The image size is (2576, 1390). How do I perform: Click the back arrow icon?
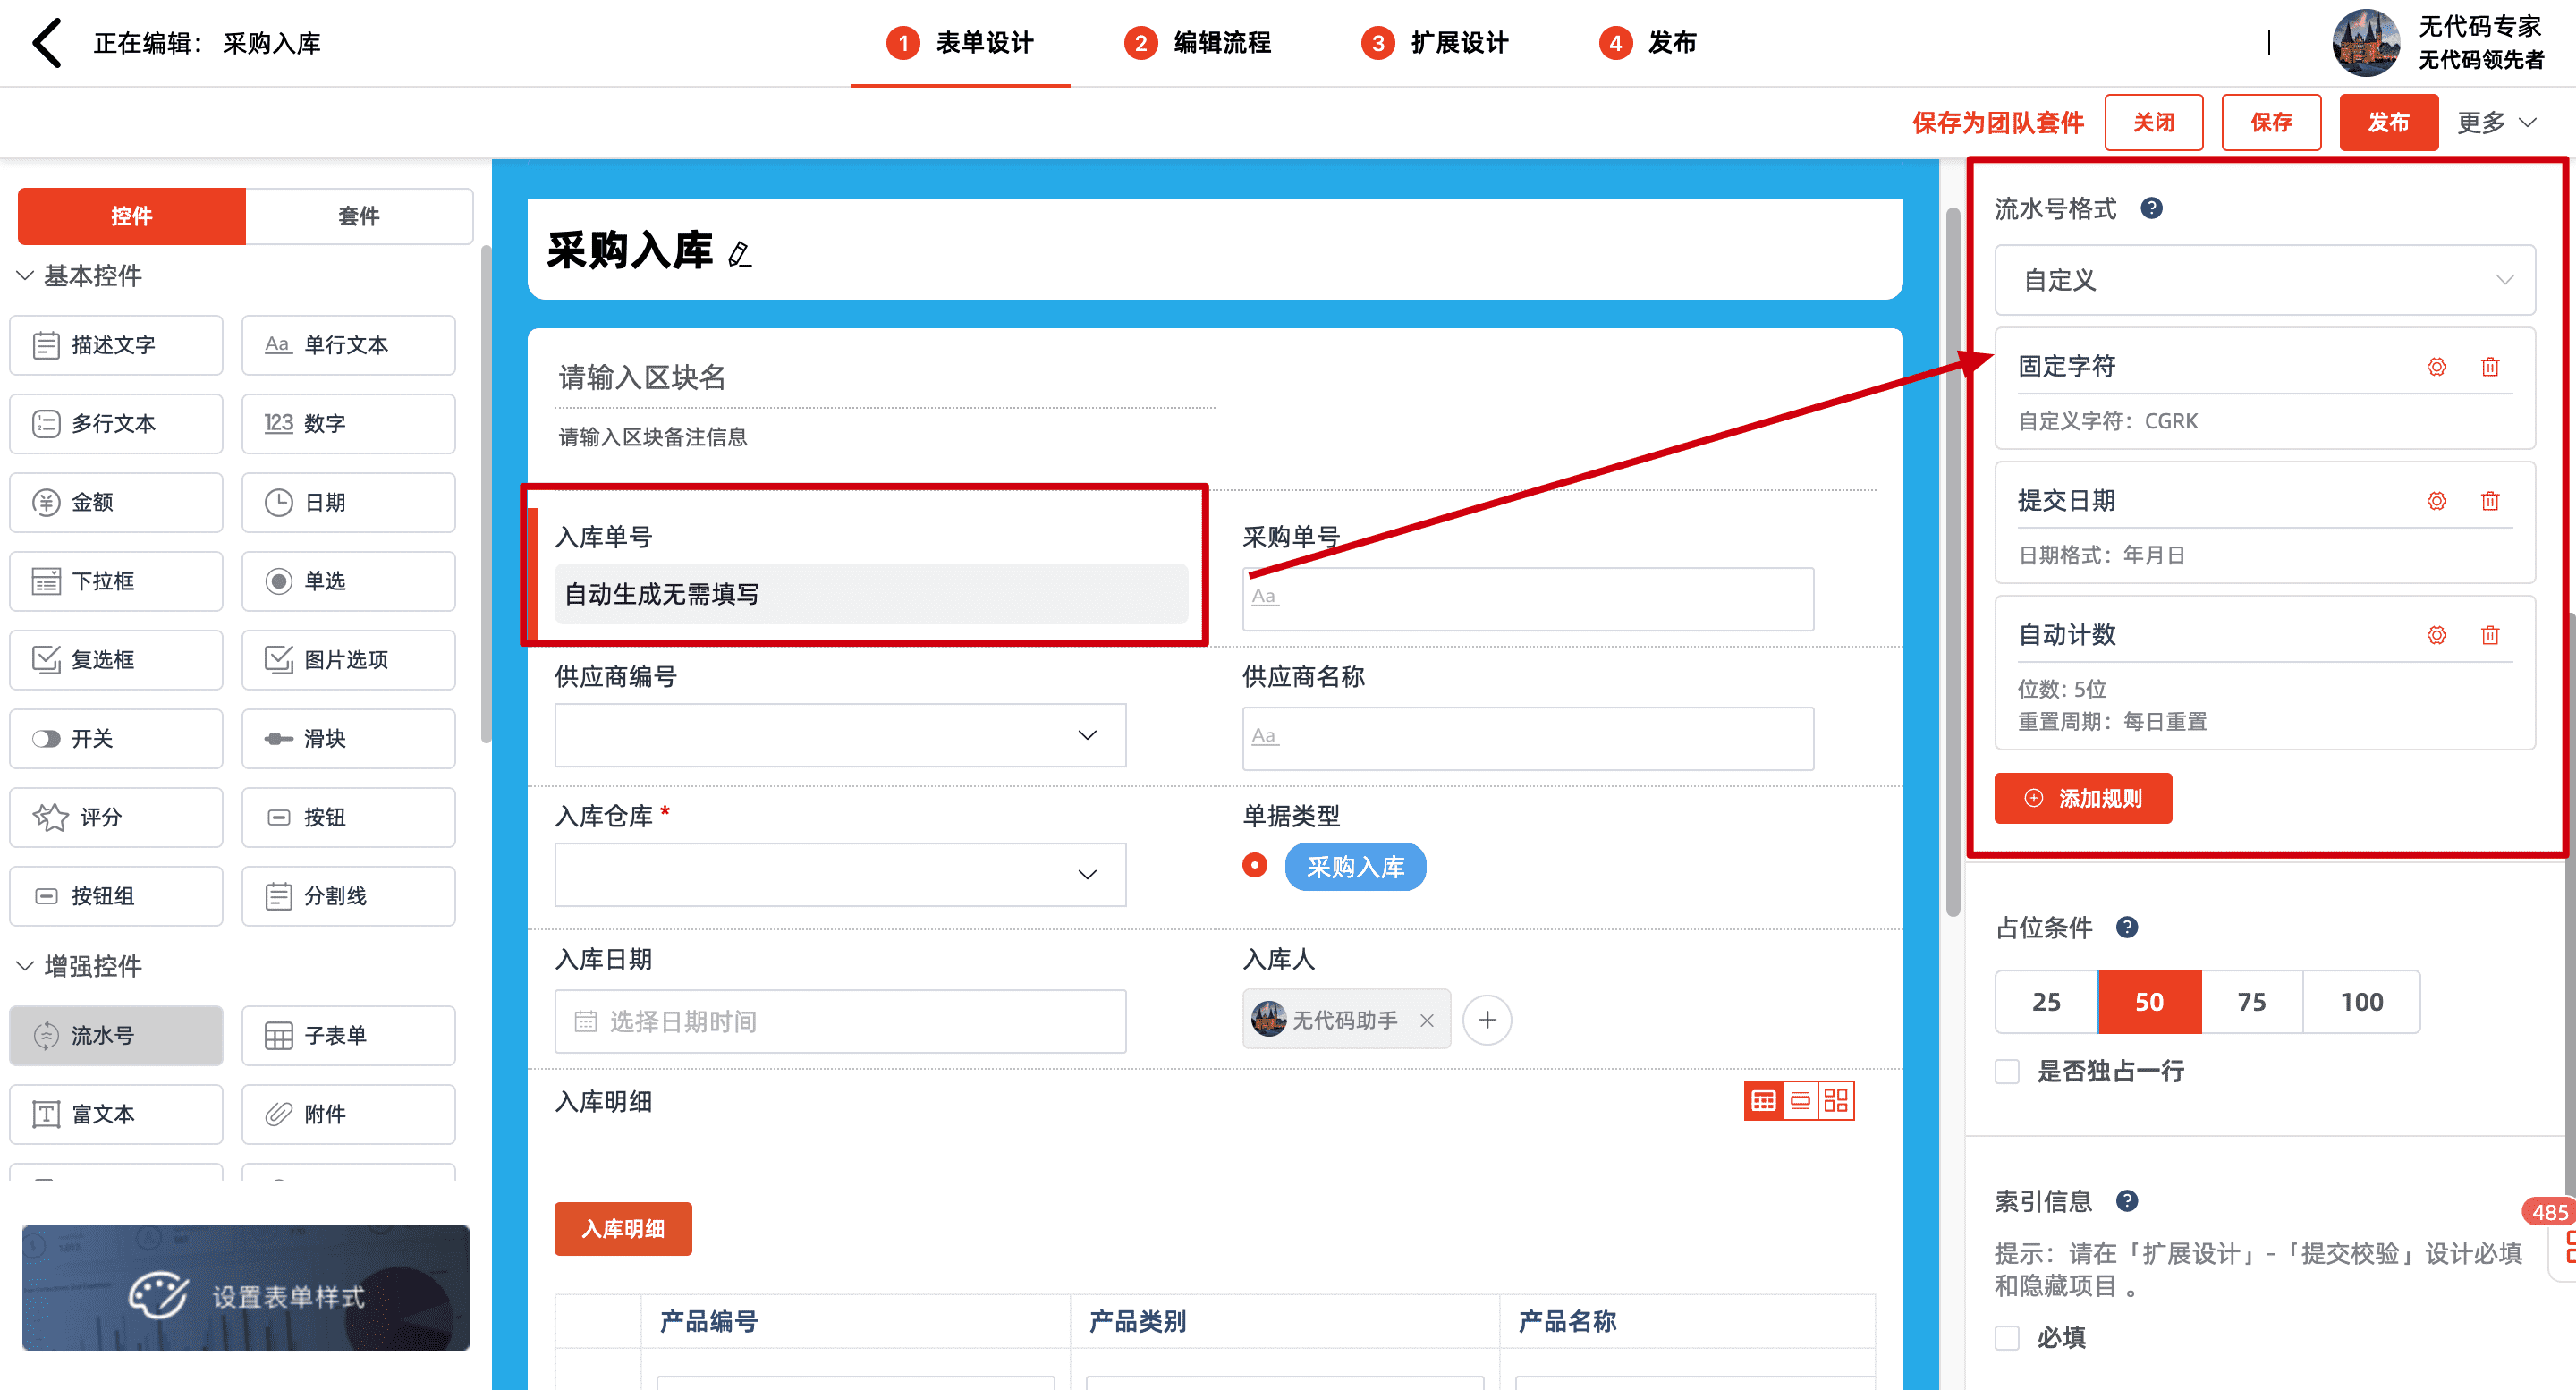coord(46,43)
